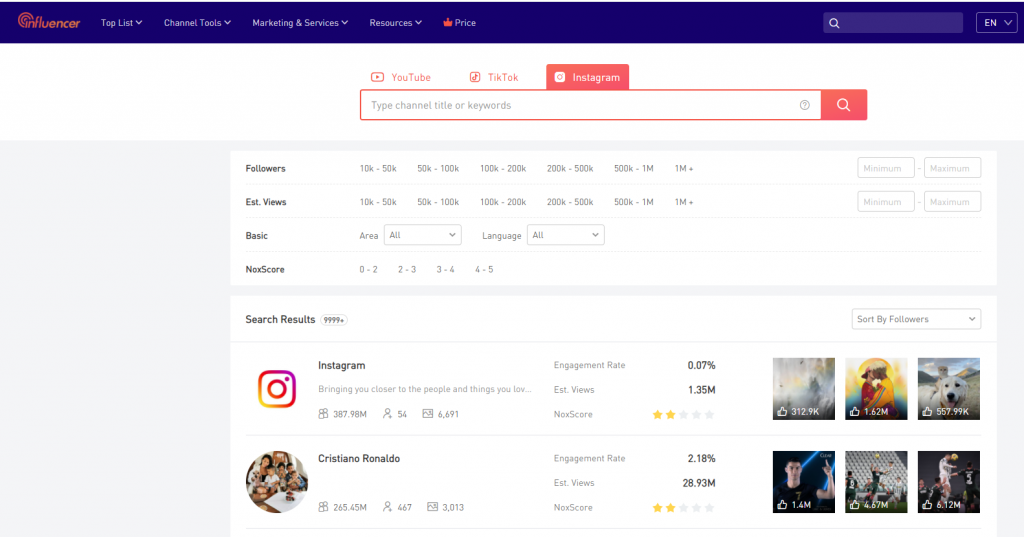Click following icon next to 54
The width and height of the screenshot is (1024, 537).
[x=387, y=414]
